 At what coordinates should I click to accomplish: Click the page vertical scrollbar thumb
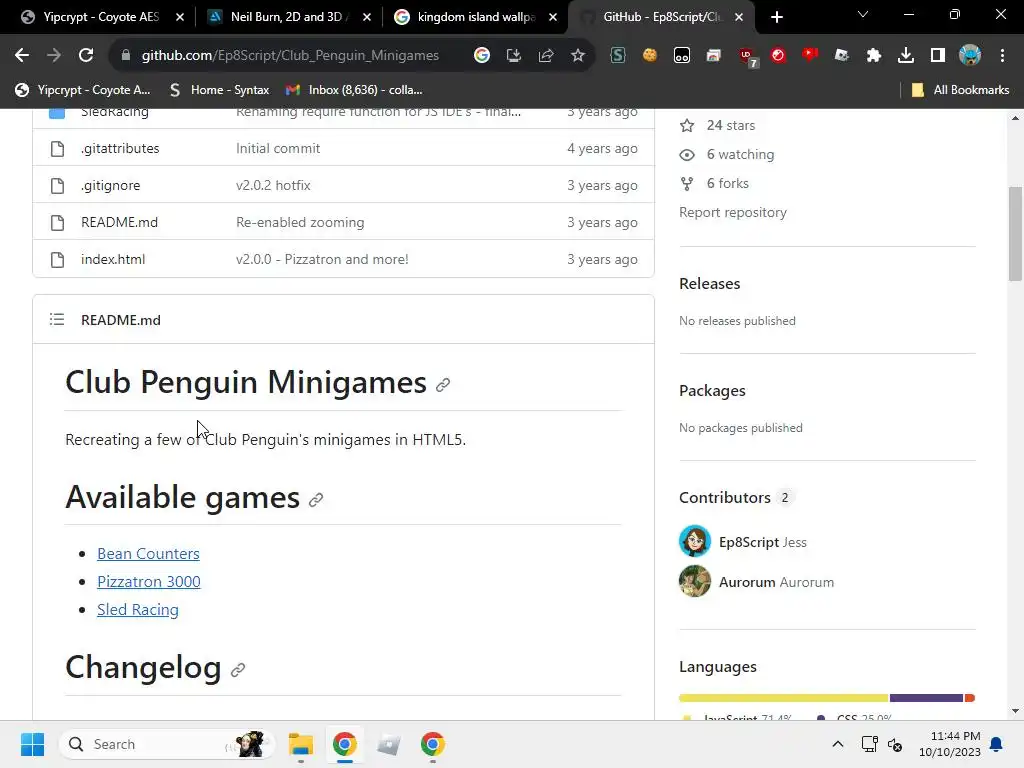[x=1015, y=234]
